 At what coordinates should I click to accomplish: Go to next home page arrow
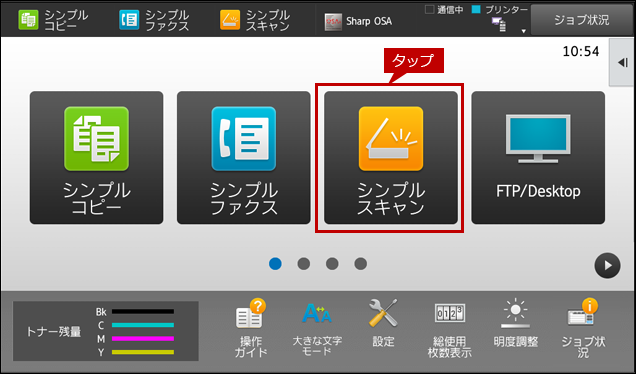coord(607,266)
